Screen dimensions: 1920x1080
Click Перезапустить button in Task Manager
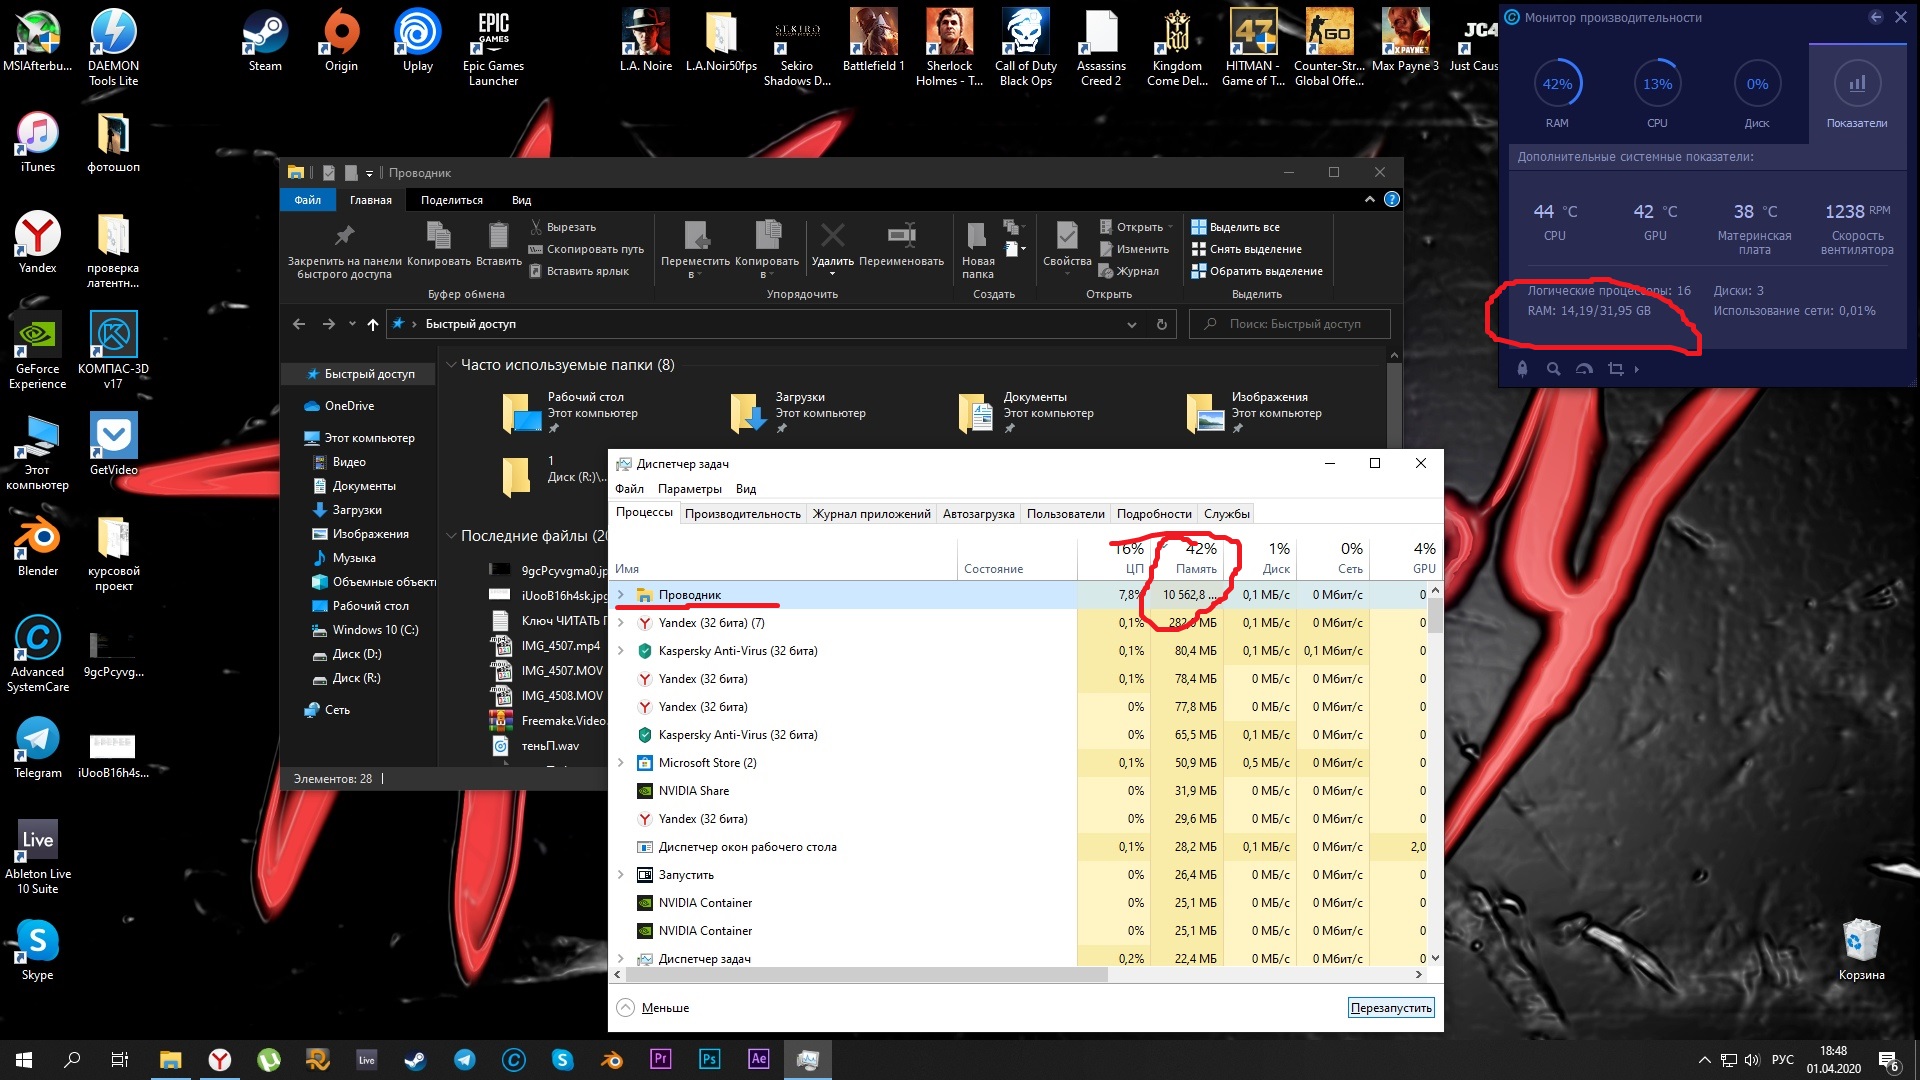pos(1391,1007)
